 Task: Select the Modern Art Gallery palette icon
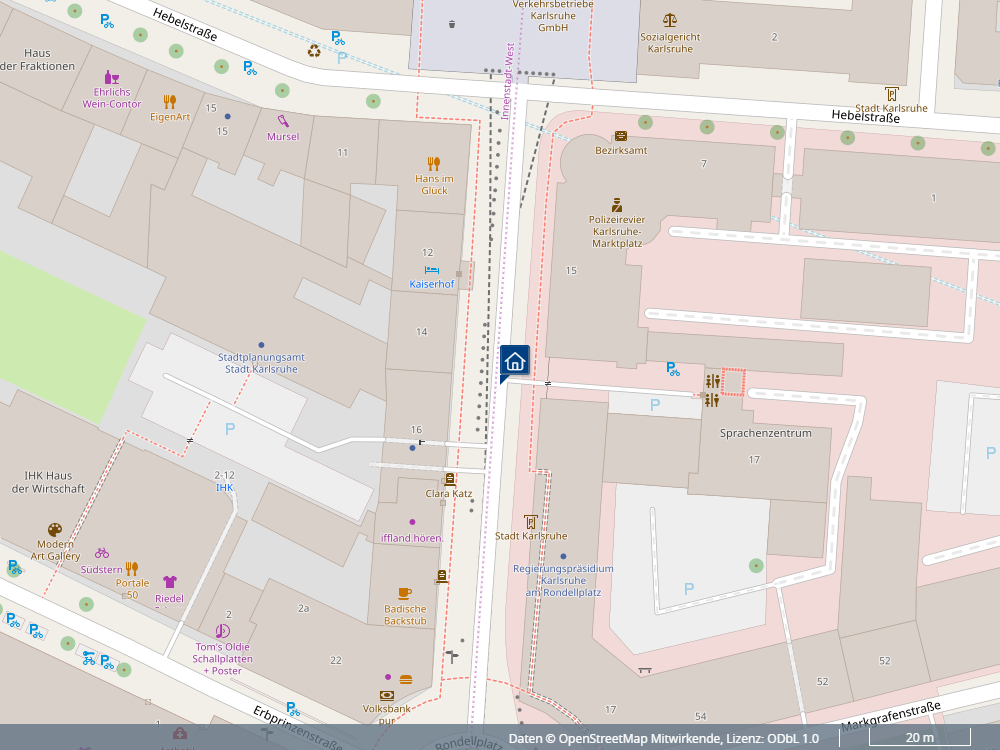coord(55,530)
